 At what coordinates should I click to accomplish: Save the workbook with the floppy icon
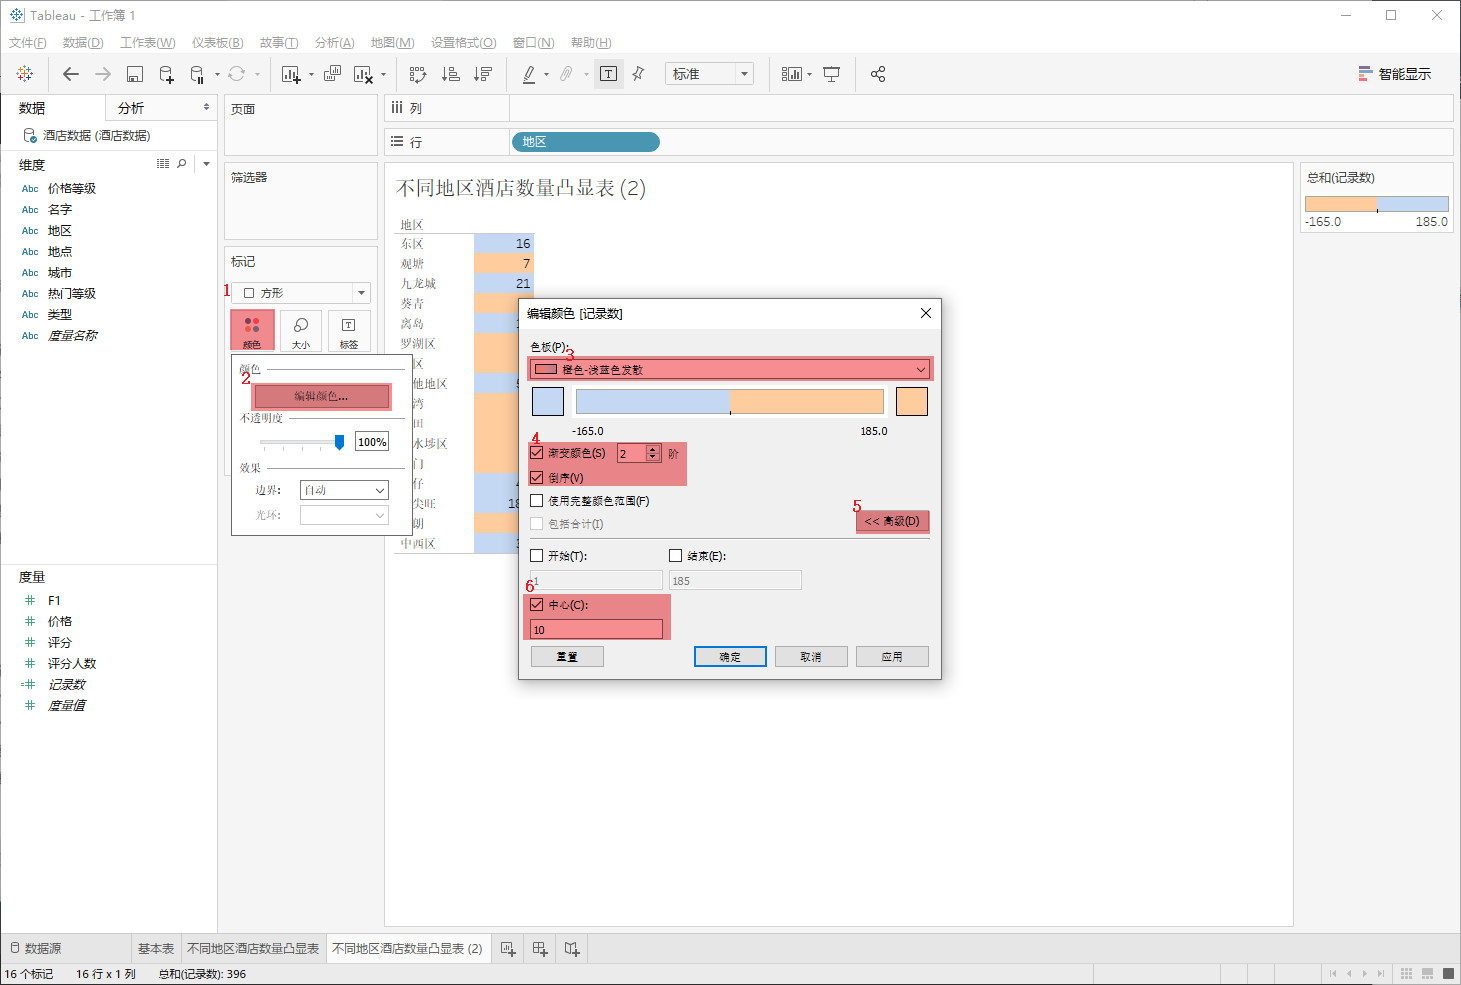coord(135,74)
